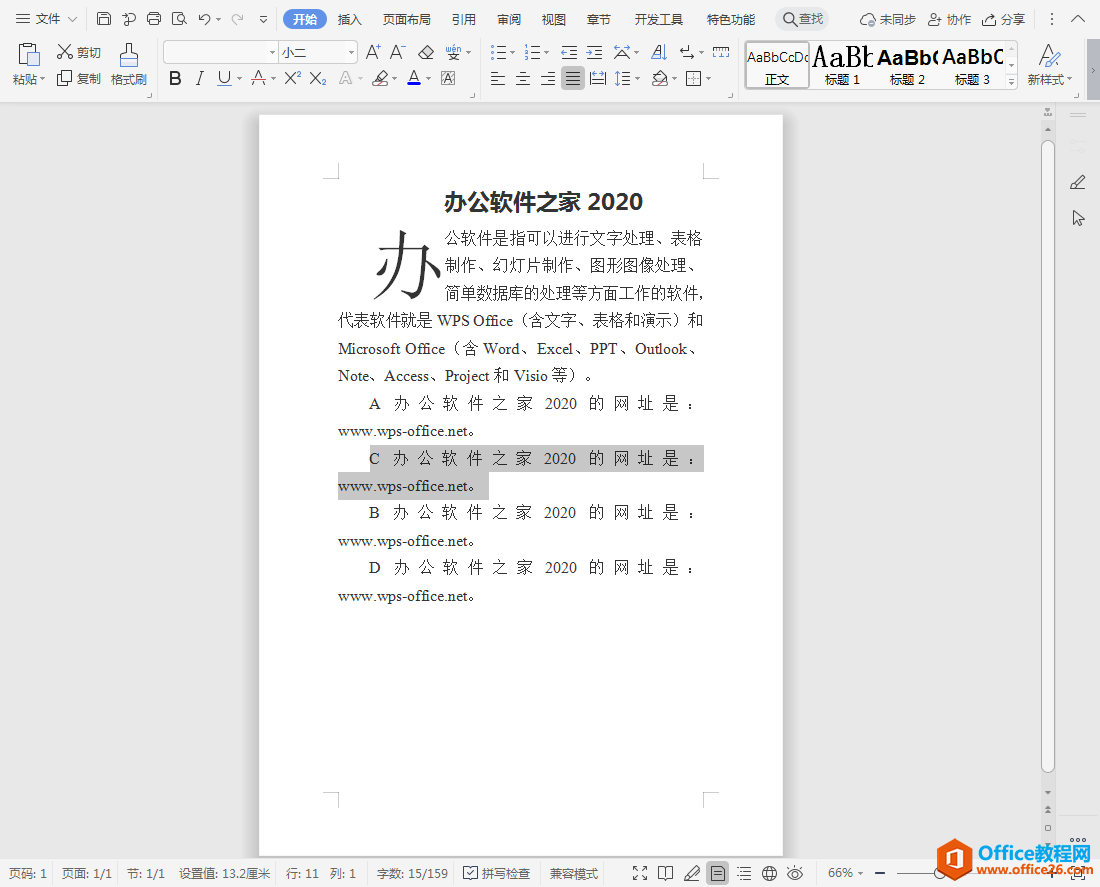1100x887 pixels.
Task: Toggle bold formatting with the B button
Action: (175, 78)
